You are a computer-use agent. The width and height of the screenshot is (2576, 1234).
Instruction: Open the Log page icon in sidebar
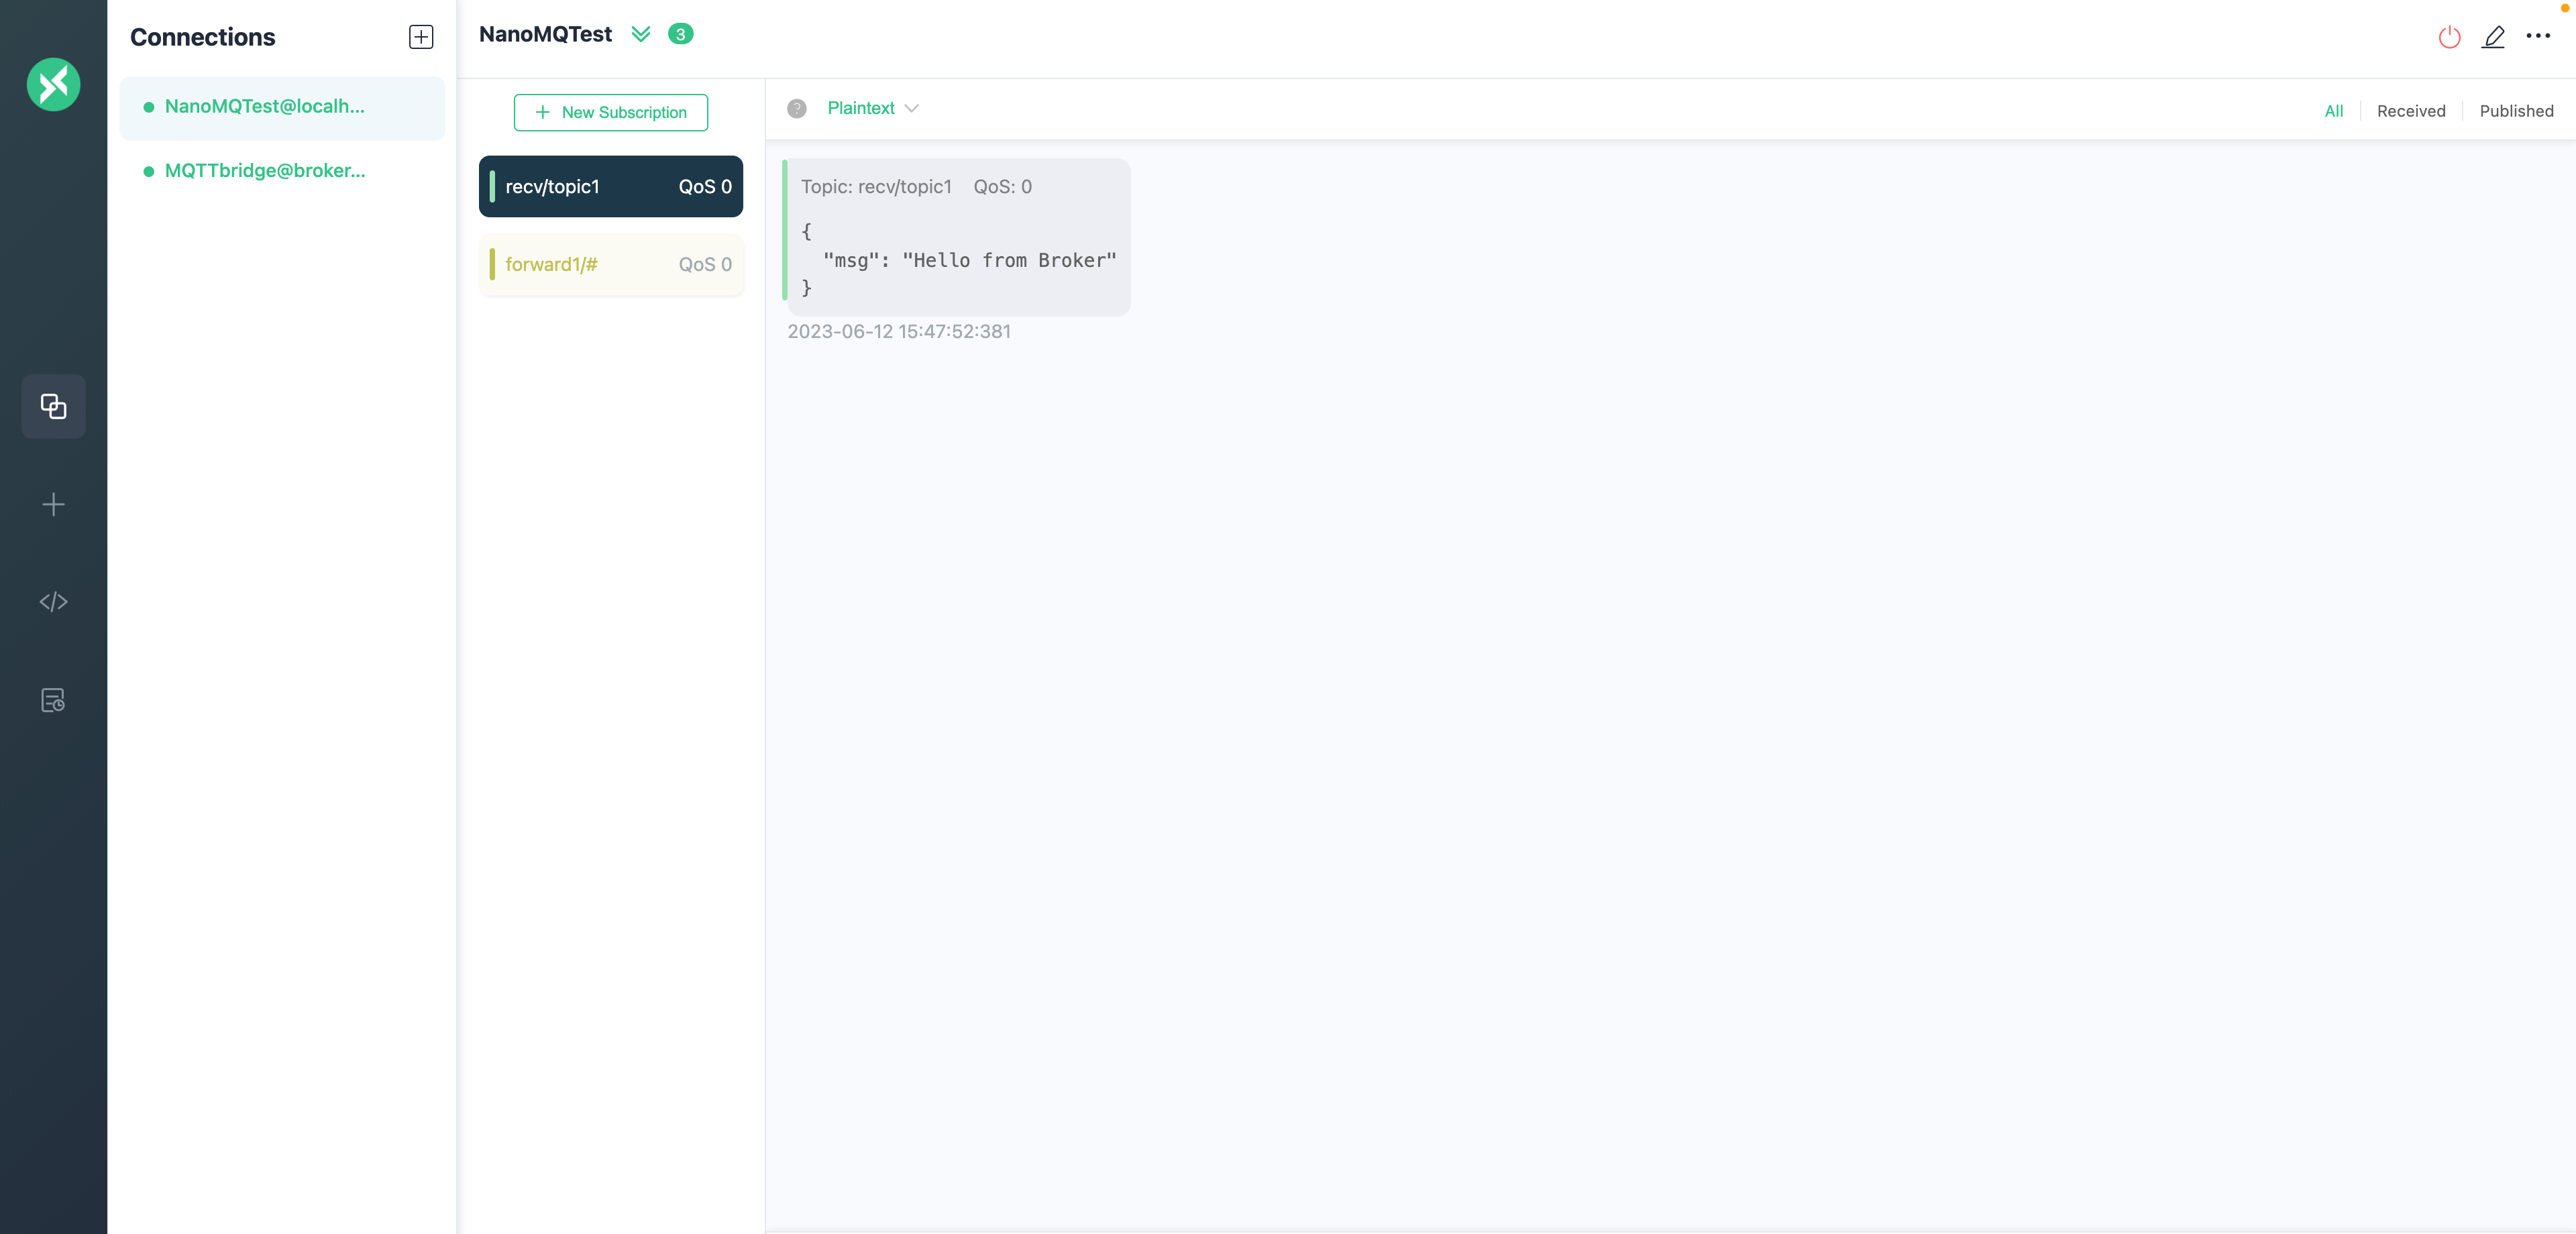tap(53, 700)
